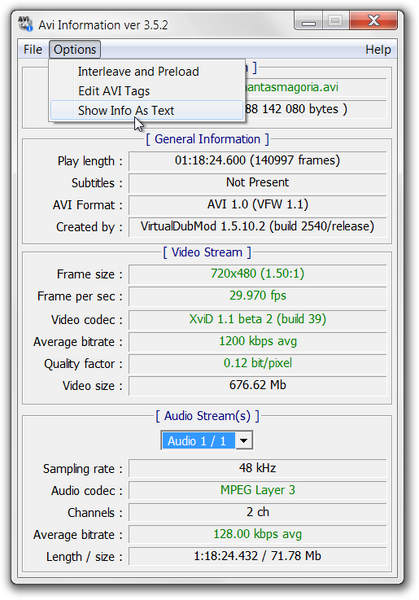Click the play length value 01:18:24.600
The width and height of the screenshot is (419, 600).
tap(258, 161)
